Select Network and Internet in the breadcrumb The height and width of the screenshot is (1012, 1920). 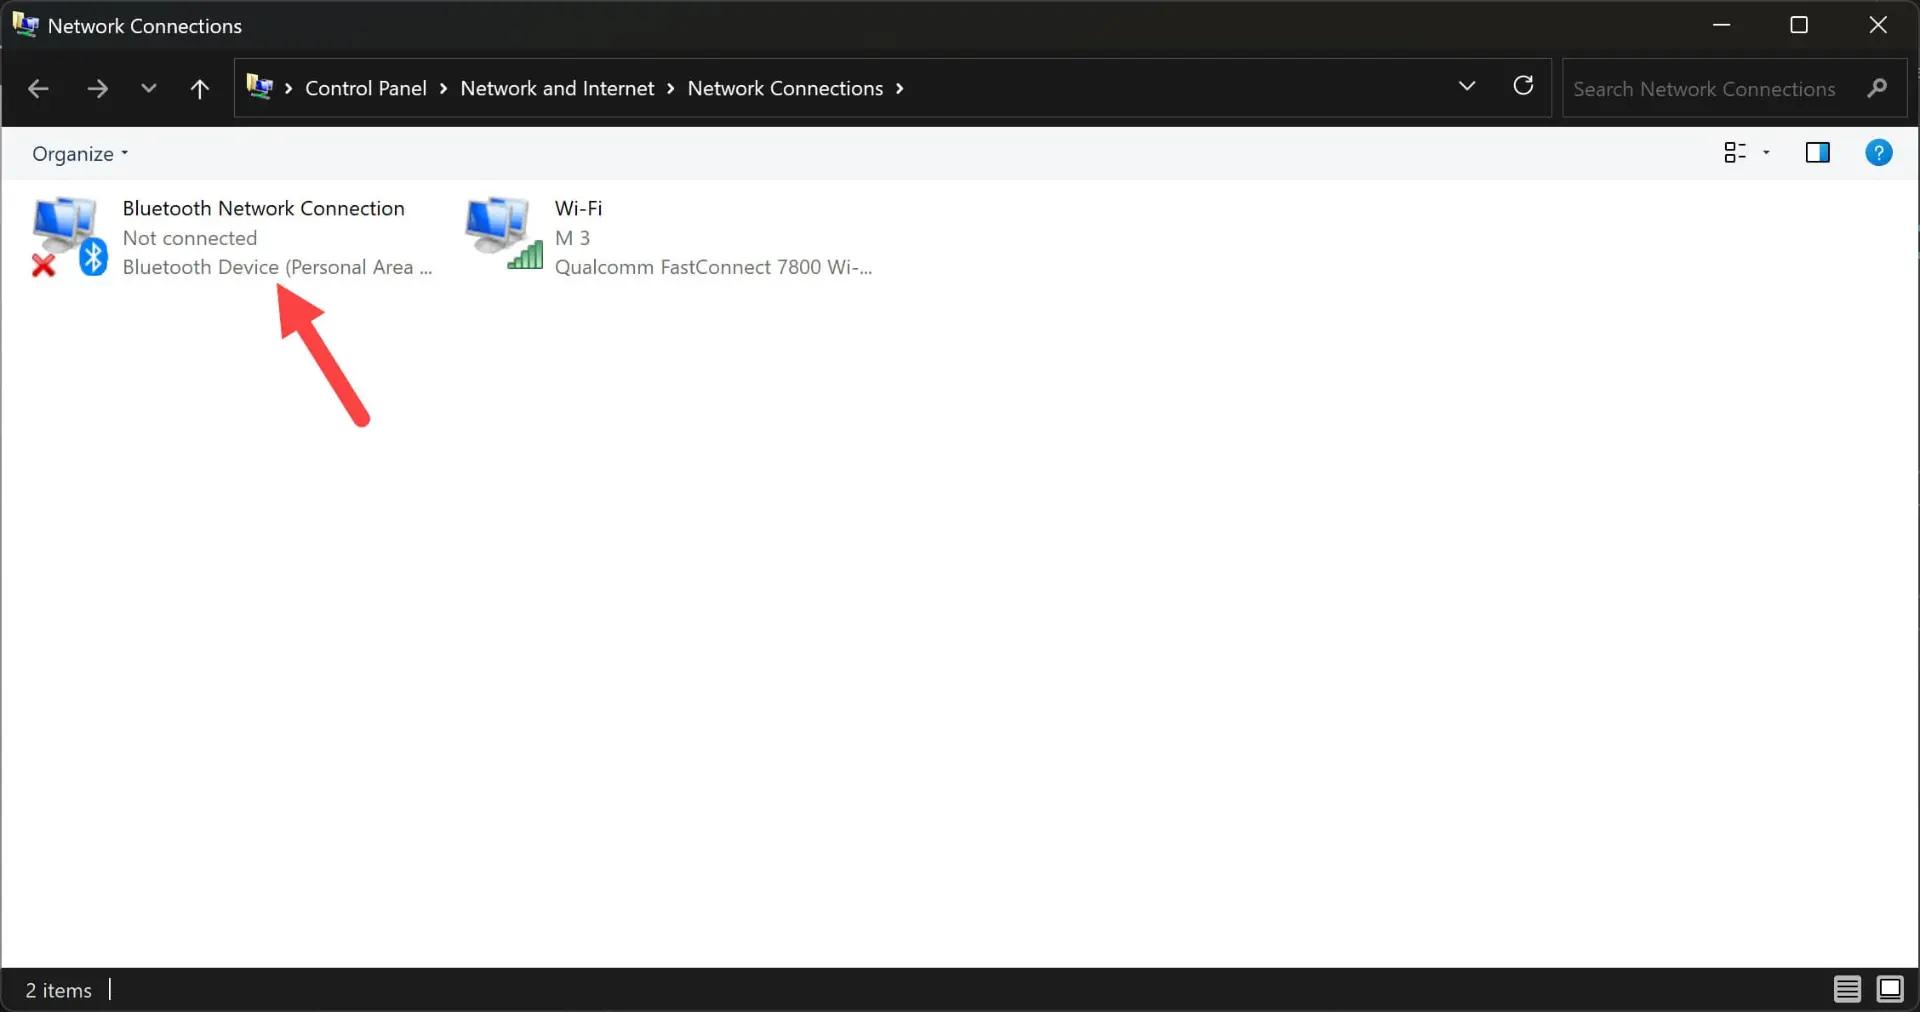coord(557,89)
